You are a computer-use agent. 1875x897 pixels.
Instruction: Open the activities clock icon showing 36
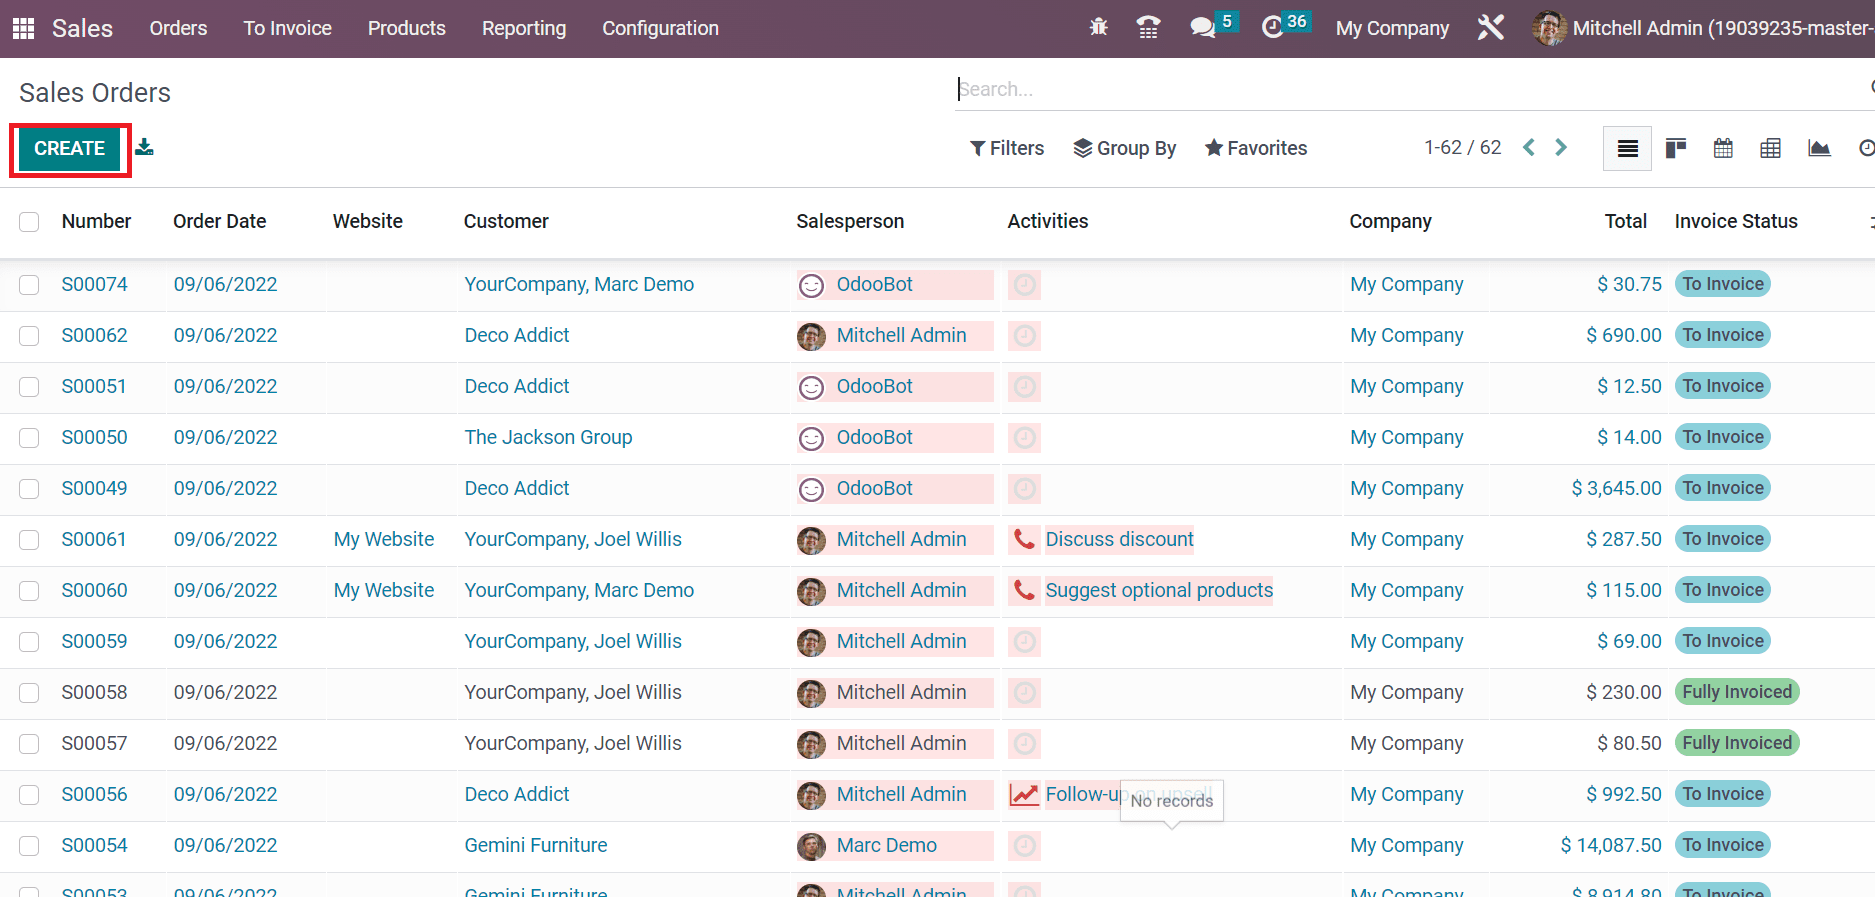click(1272, 28)
